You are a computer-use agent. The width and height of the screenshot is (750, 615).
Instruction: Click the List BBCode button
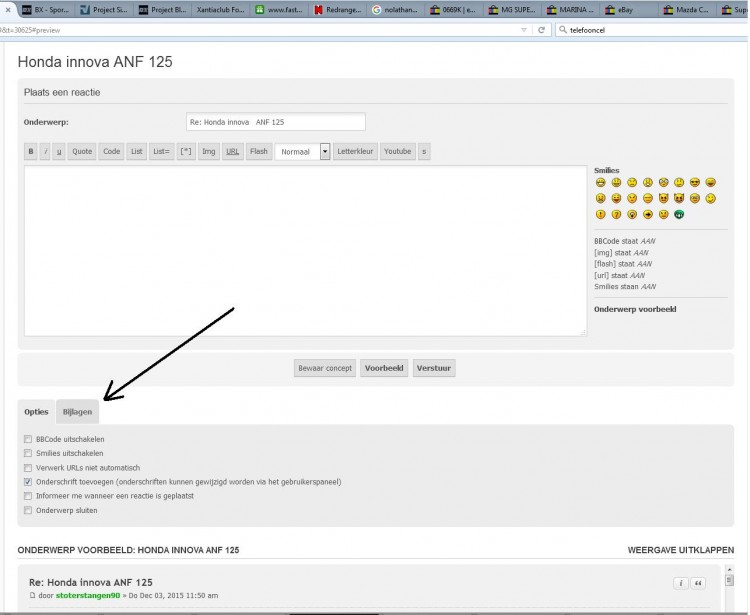click(137, 152)
